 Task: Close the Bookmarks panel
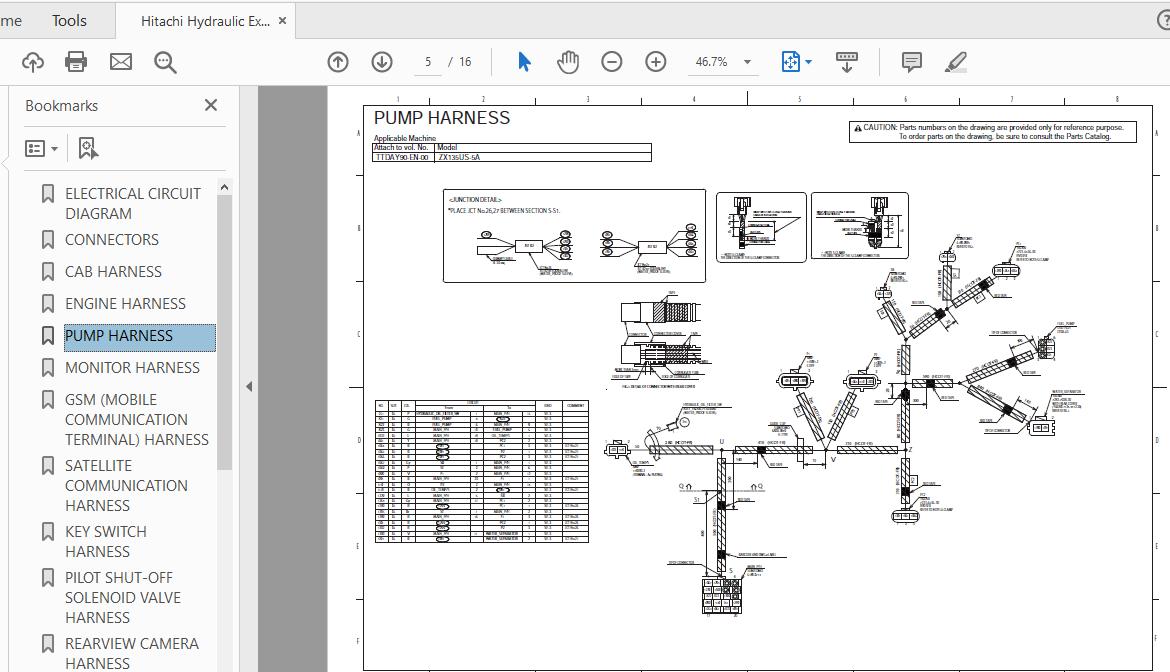point(211,105)
